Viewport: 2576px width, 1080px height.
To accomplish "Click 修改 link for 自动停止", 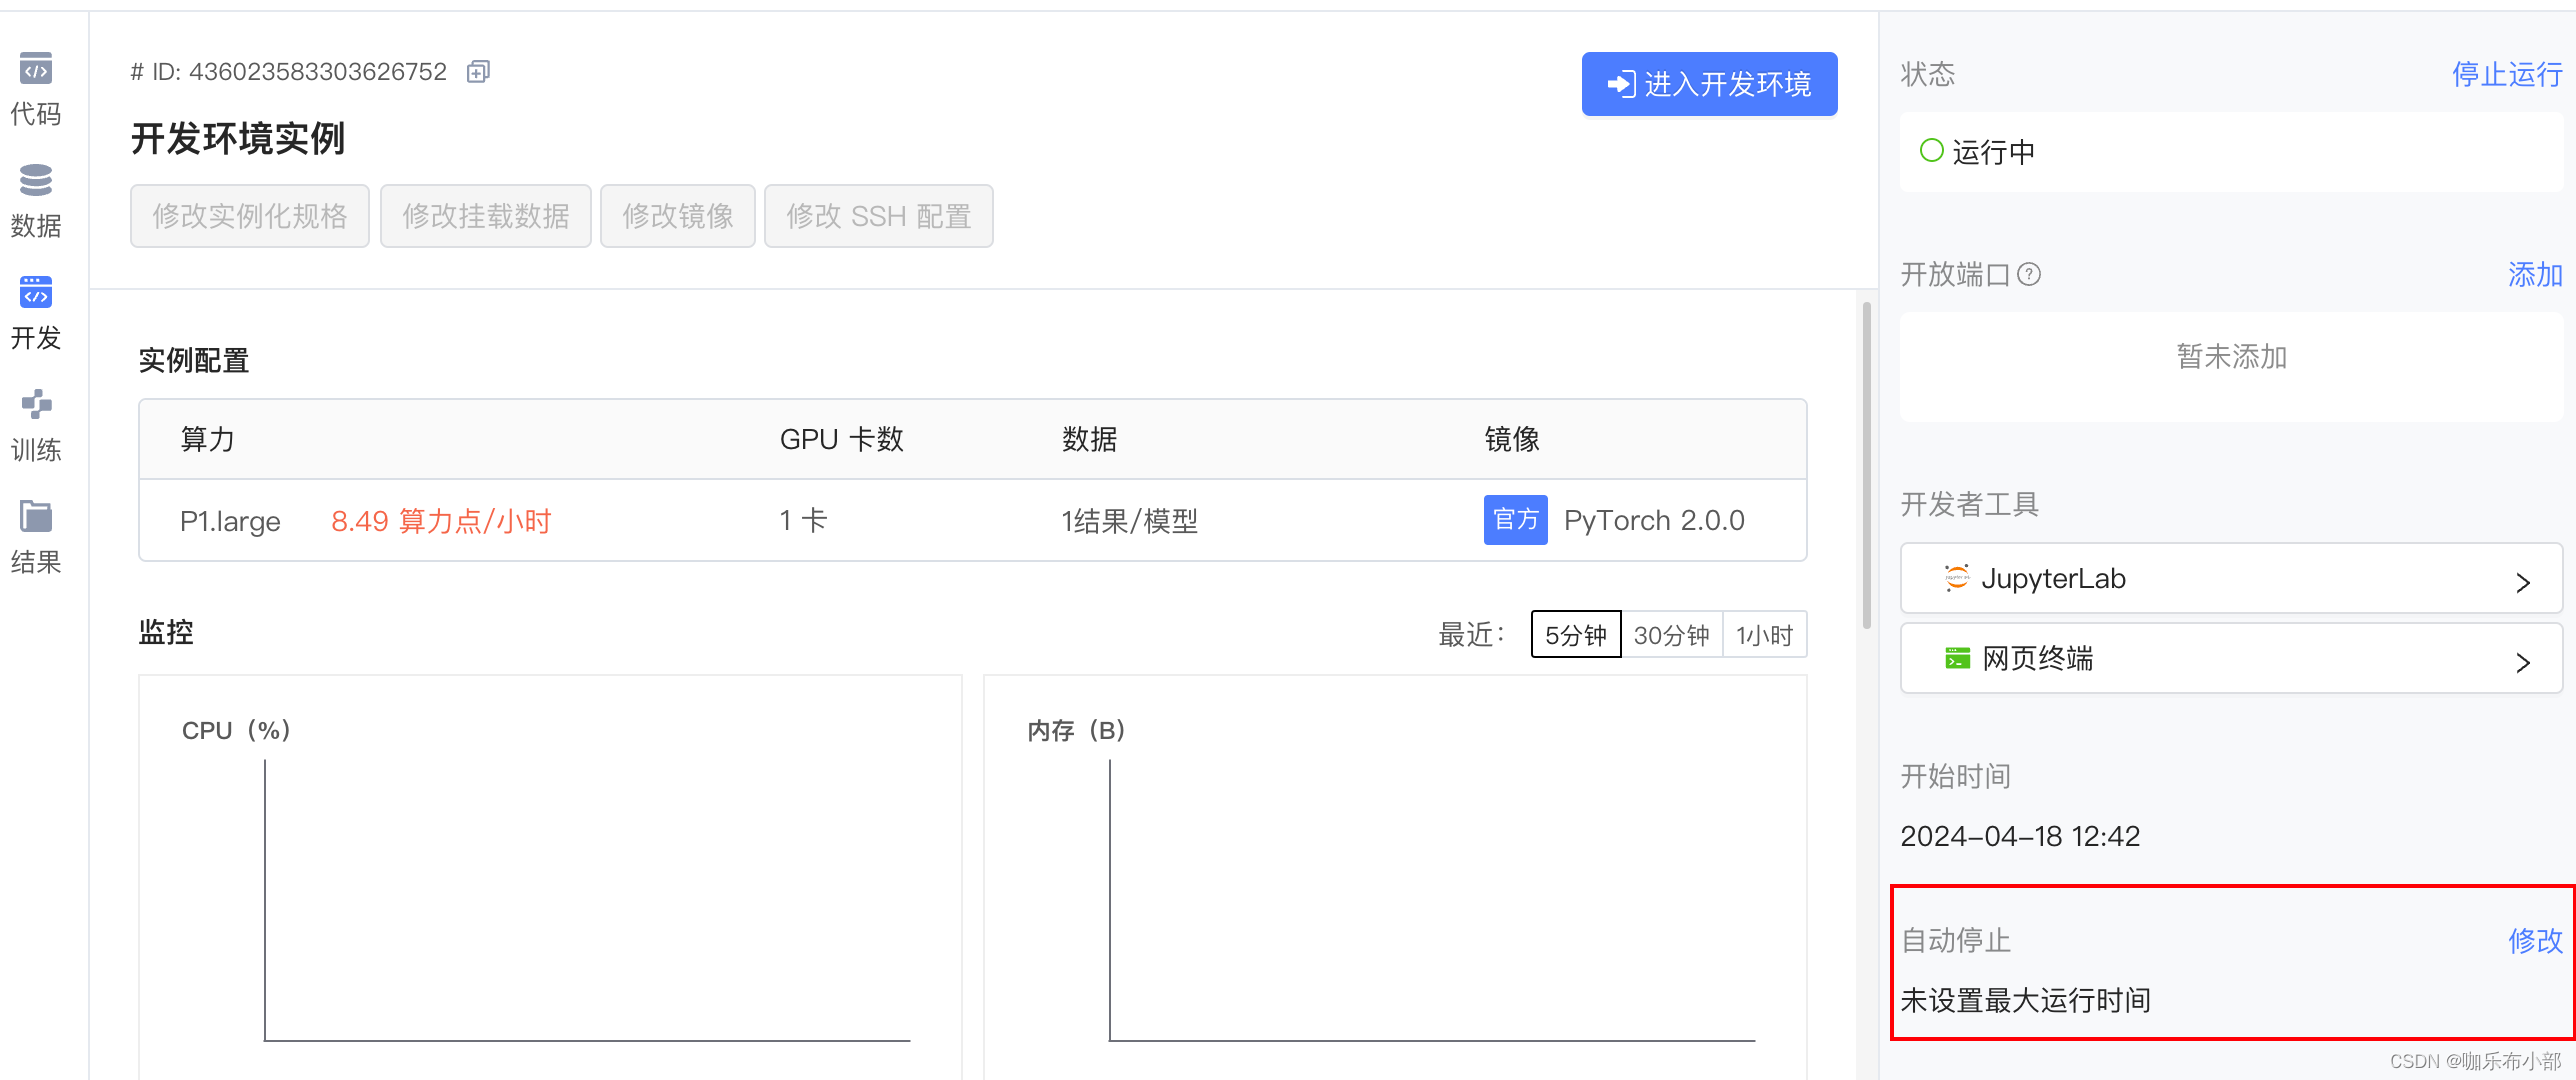I will (x=2534, y=940).
